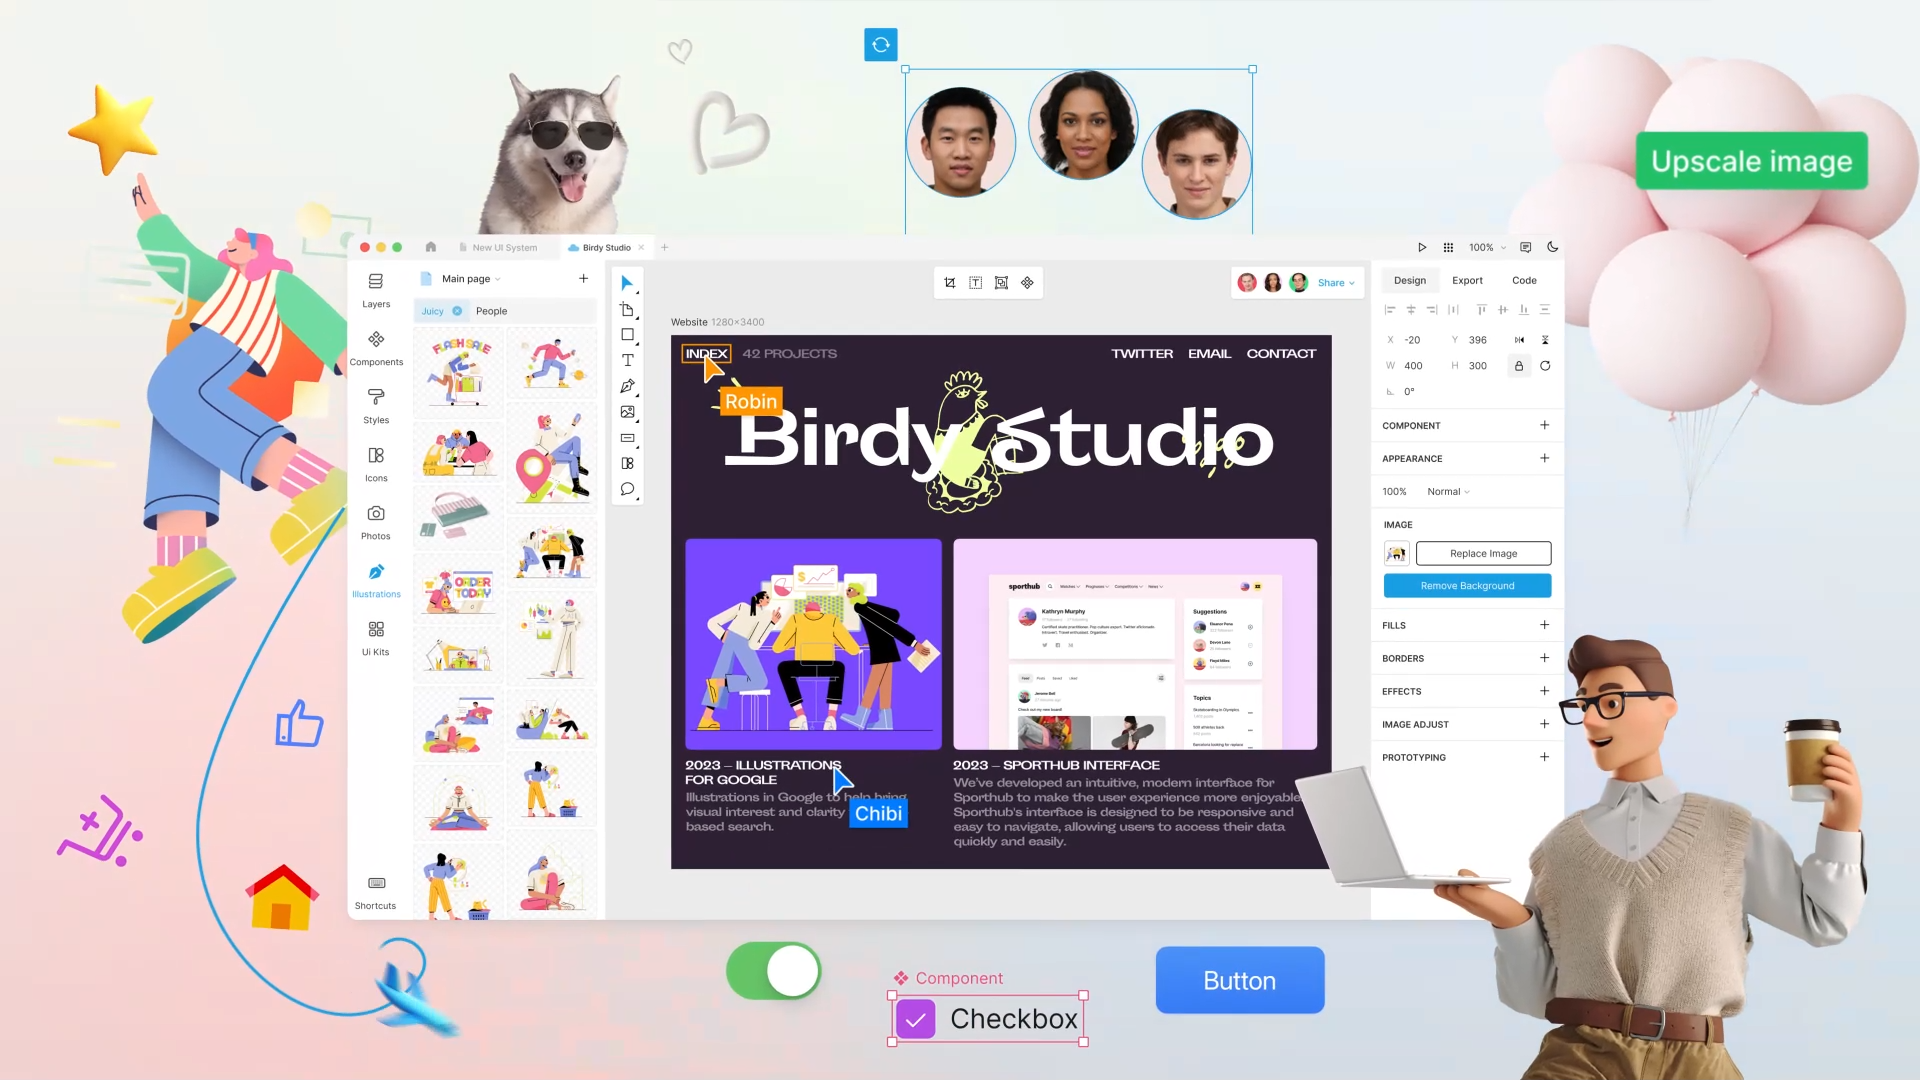Click the Birdy Studio project thumbnail

(x=604, y=247)
